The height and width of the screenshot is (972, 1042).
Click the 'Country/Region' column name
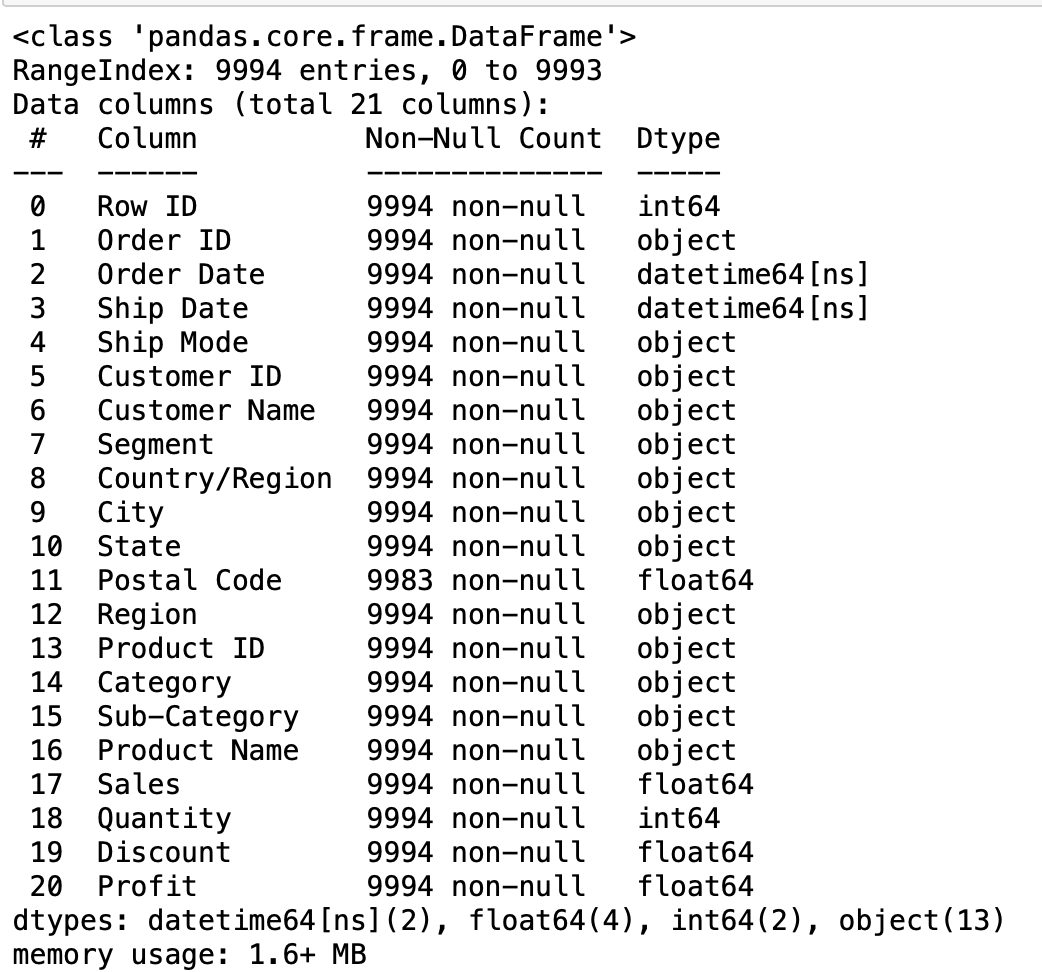tap(214, 478)
